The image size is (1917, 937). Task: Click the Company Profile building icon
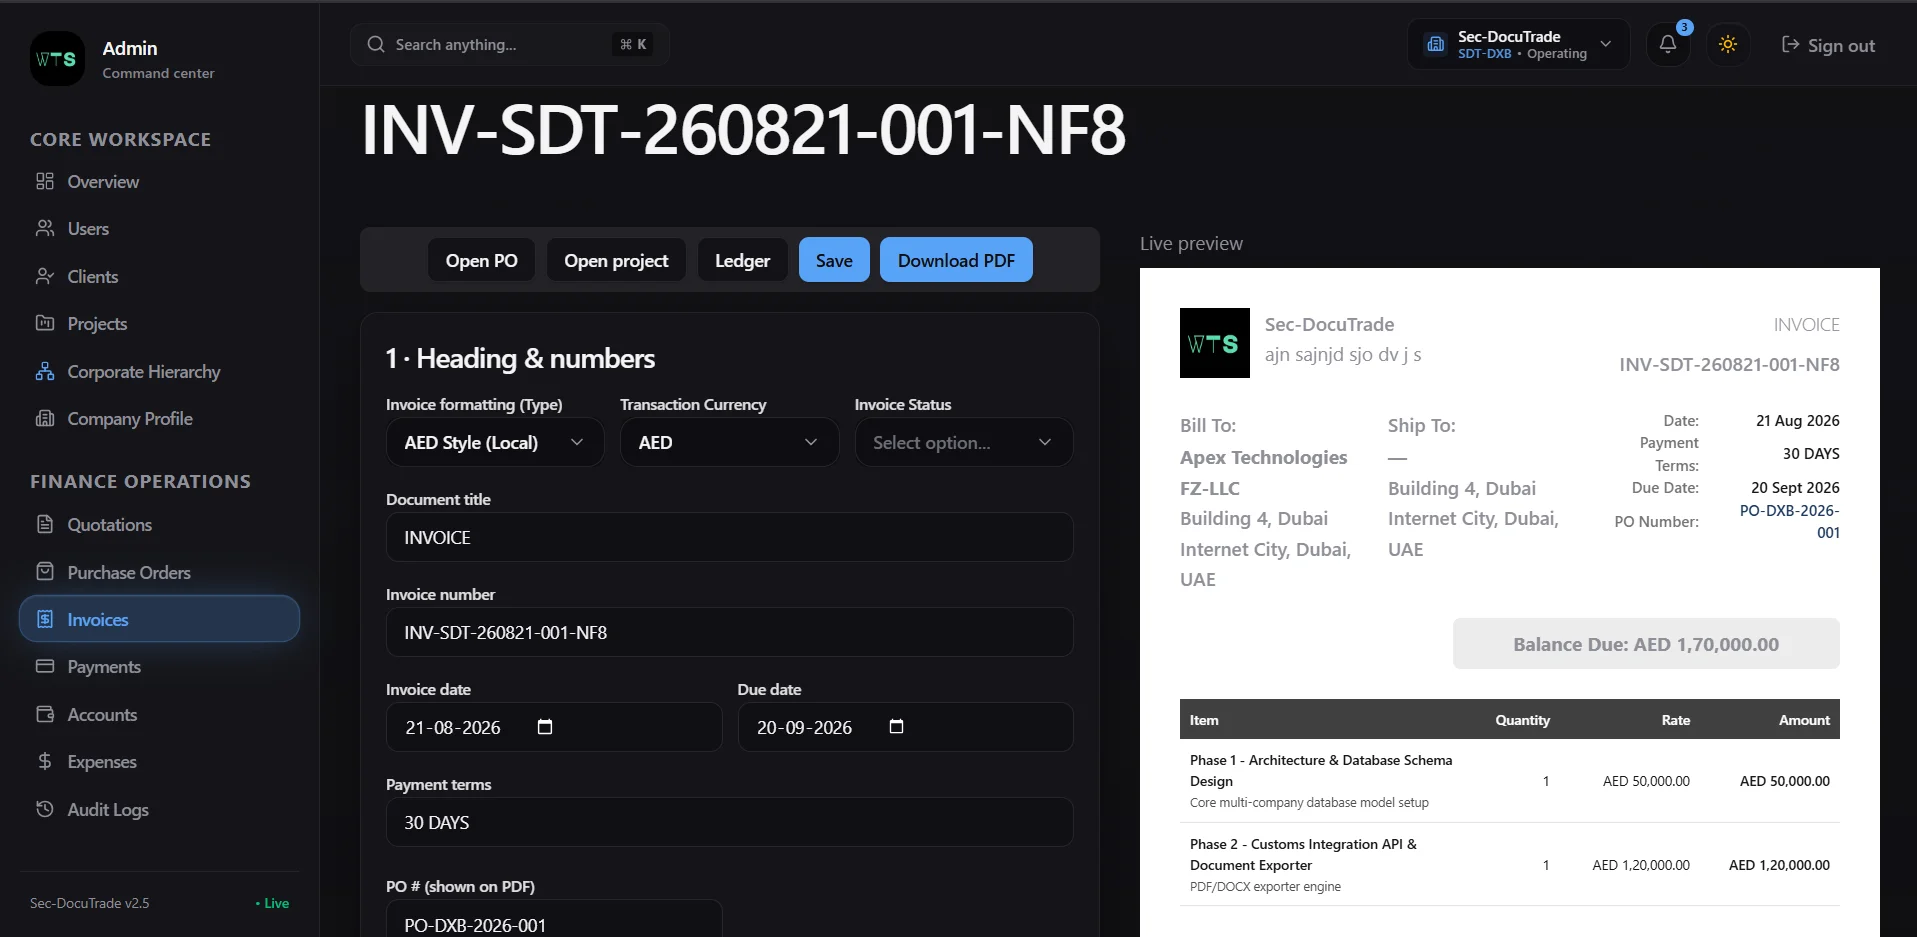point(45,418)
